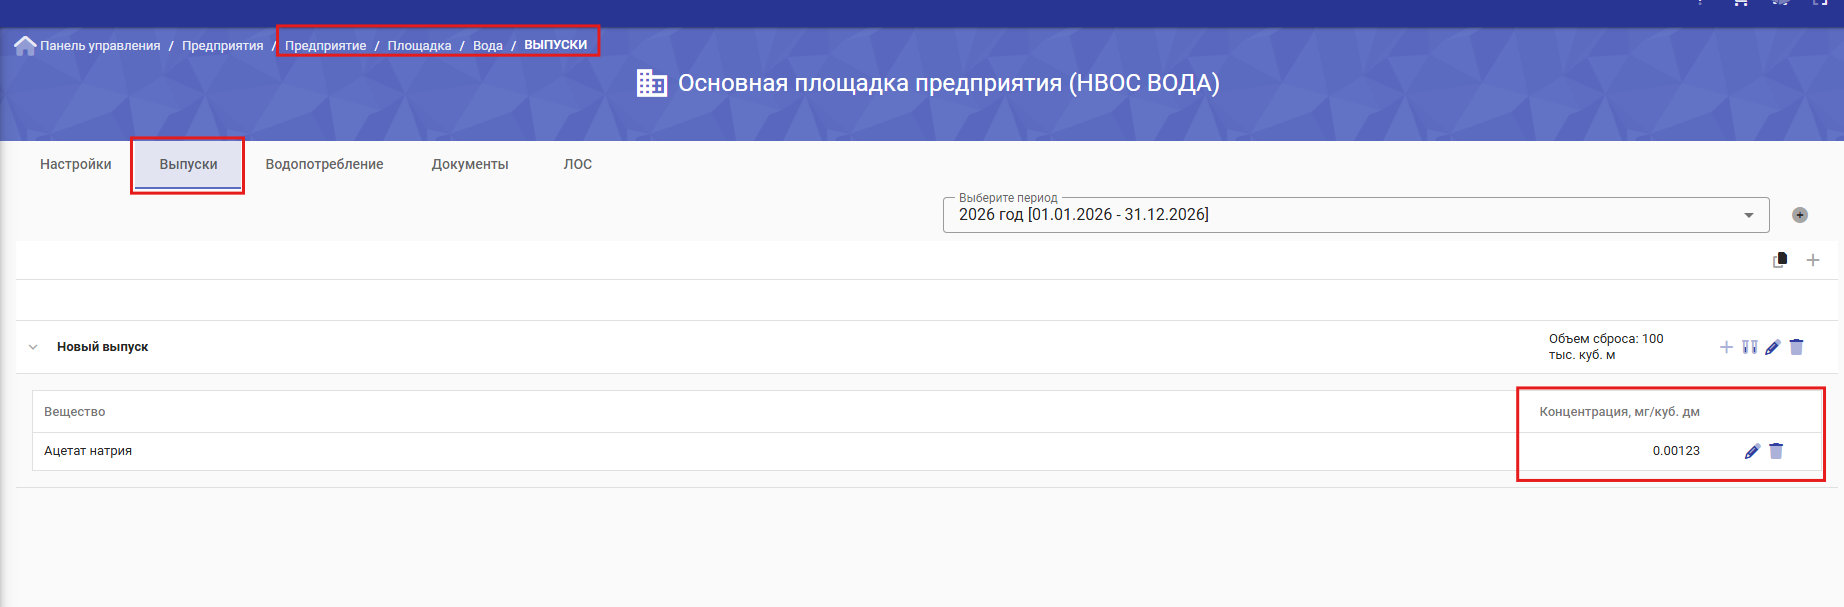Click the ВЫПУСКИ breadcrumb item
This screenshot has height=607, width=1844.
coord(556,45)
